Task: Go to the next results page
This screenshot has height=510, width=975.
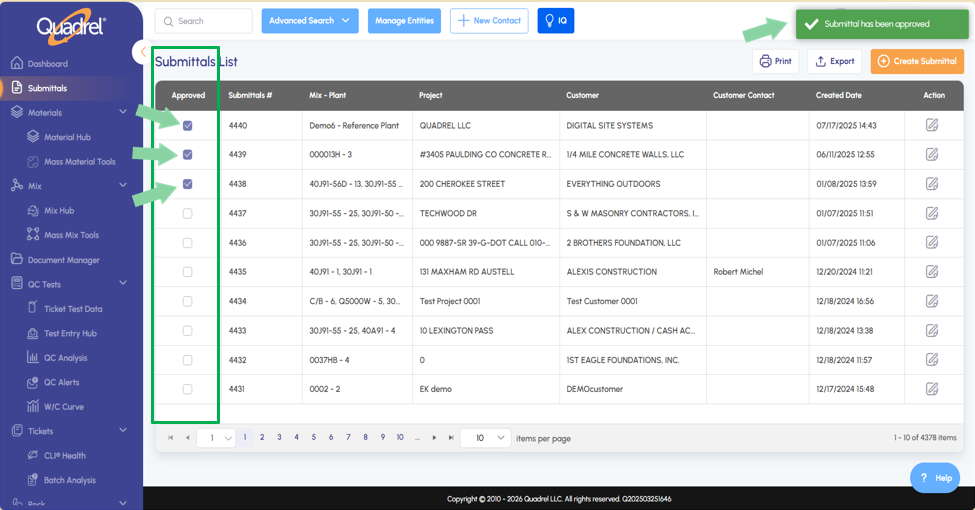Action: pos(434,438)
